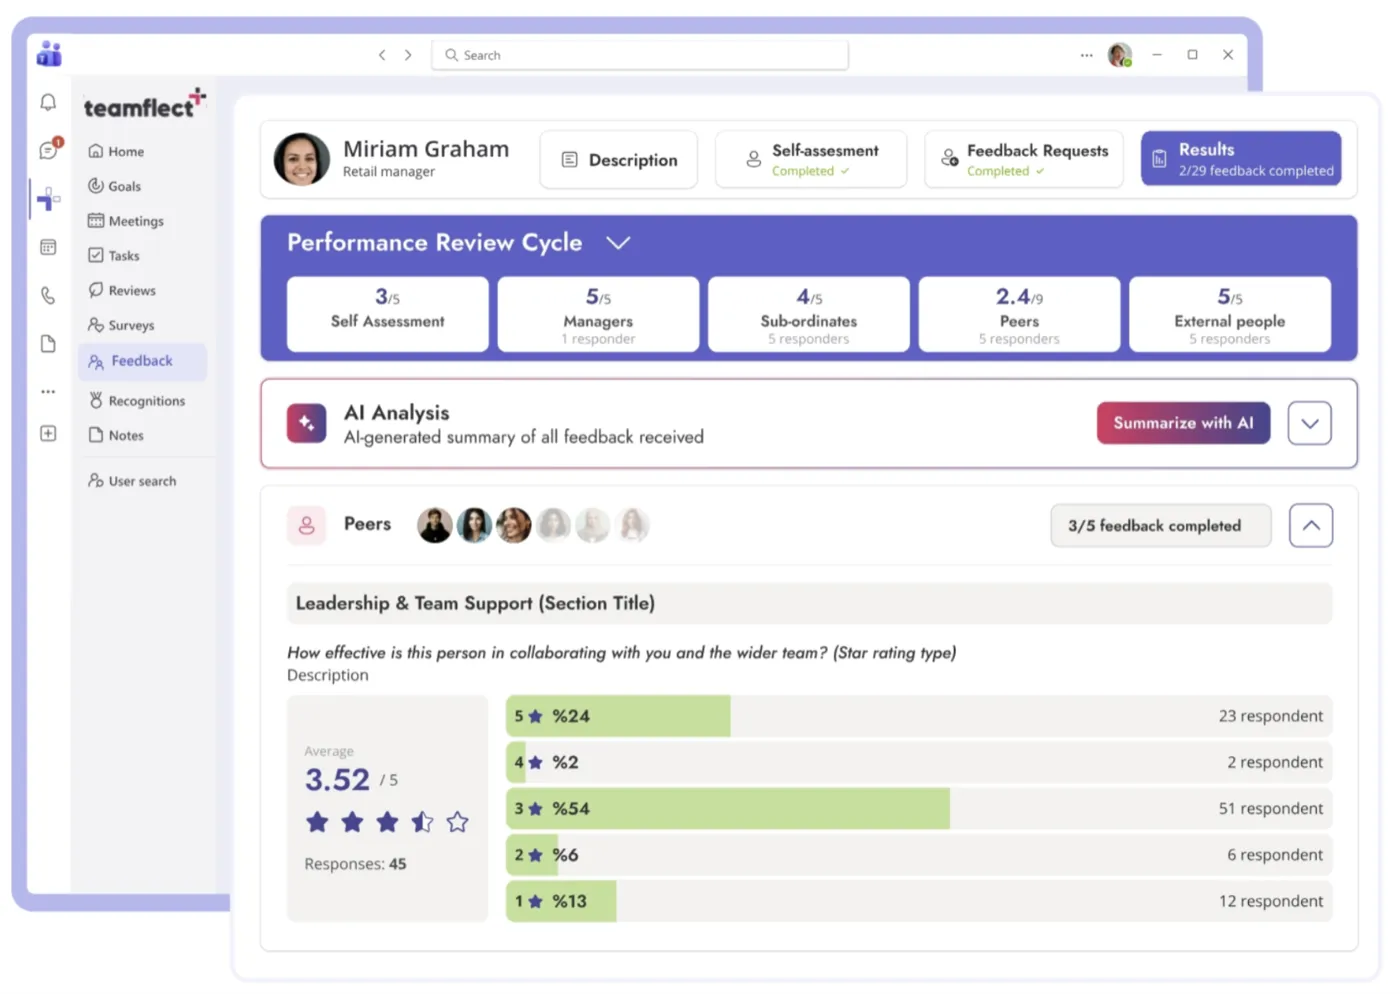Select the Self Assessment score card
This screenshot has height=994, width=1400.
click(x=388, y=314)
